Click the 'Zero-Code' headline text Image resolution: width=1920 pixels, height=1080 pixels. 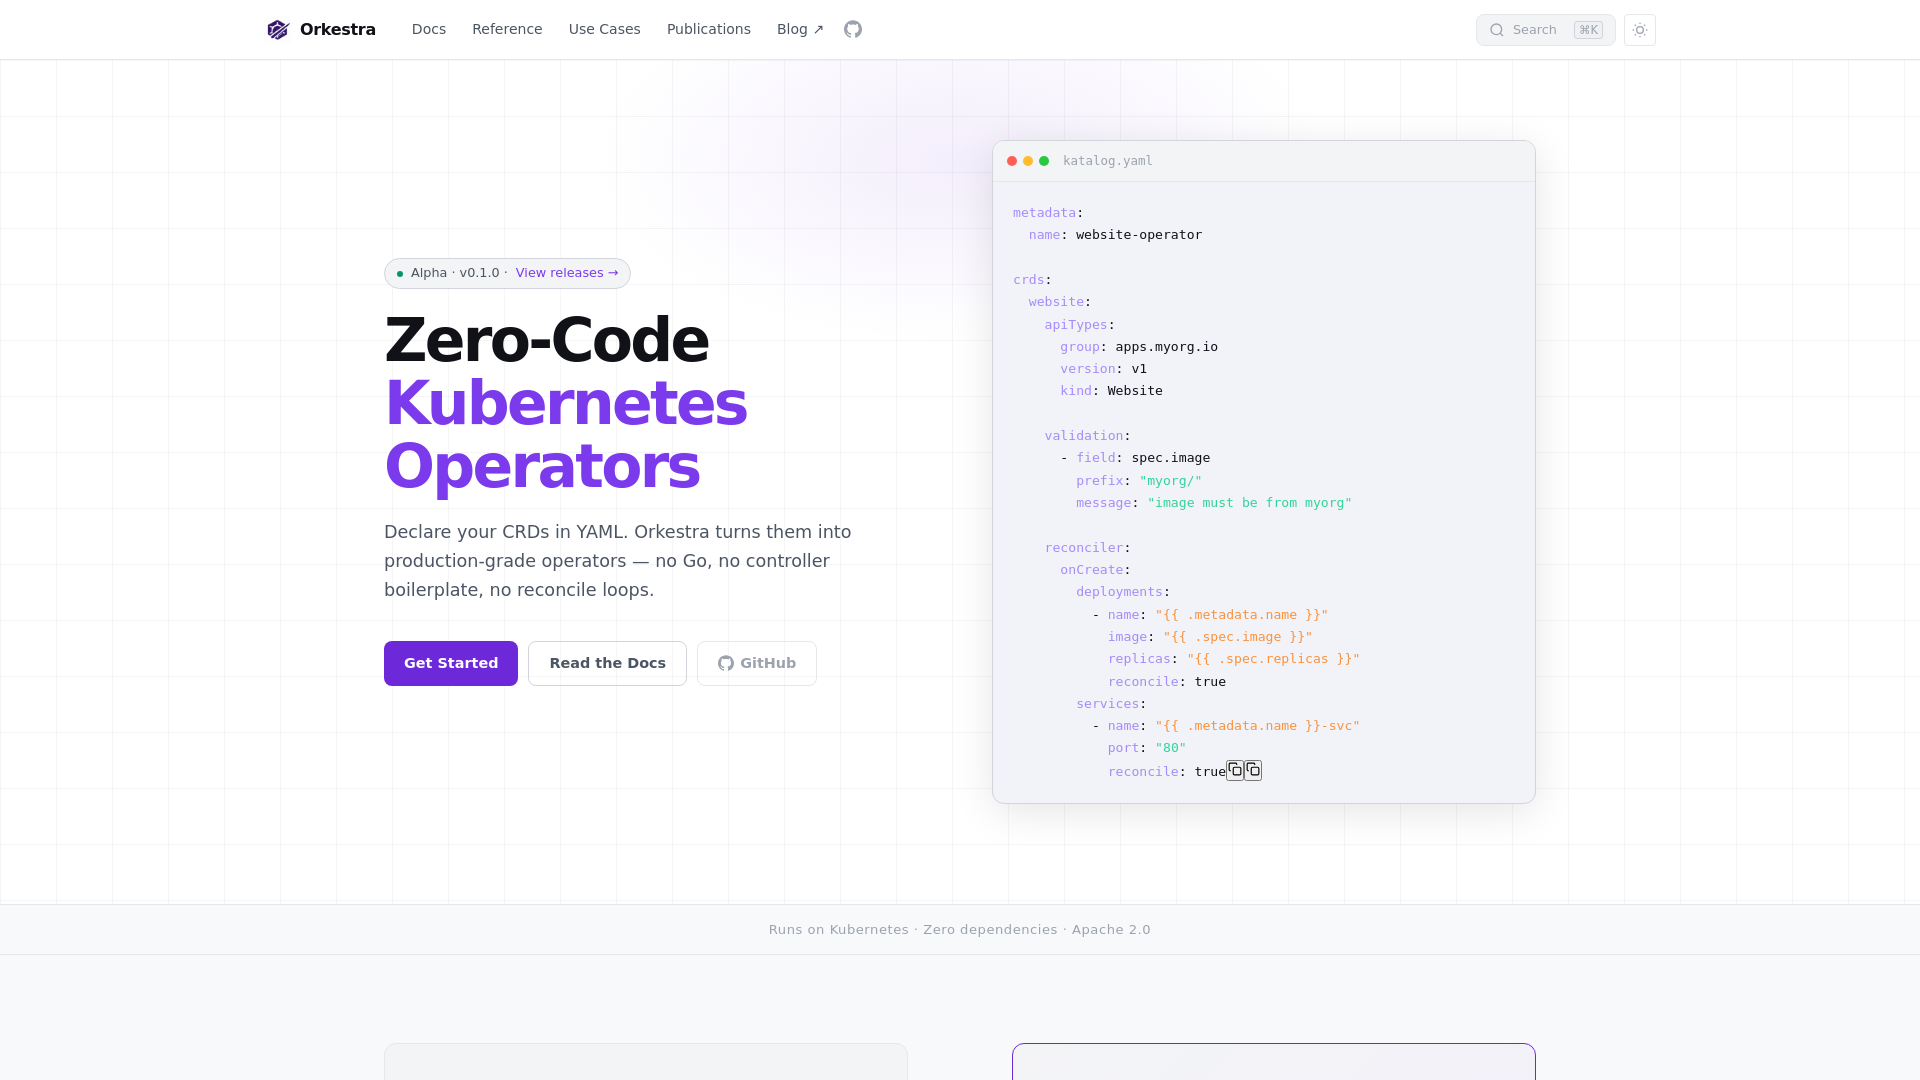click(x=547, y=340)
